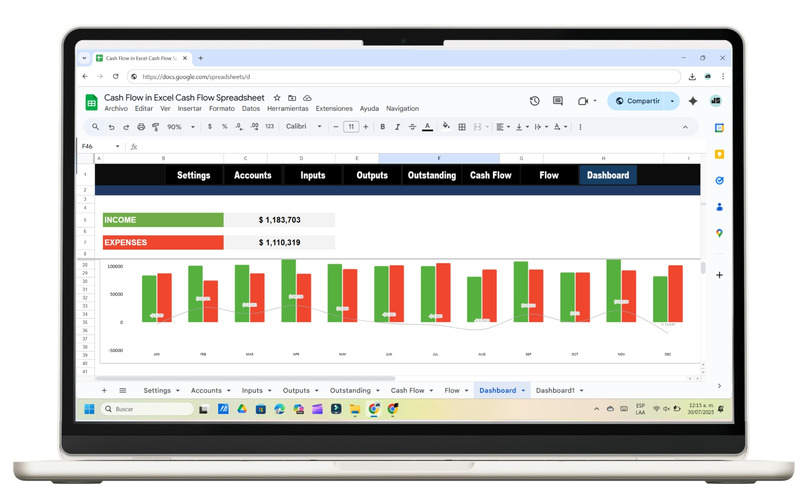Open the Gemini sparkle icon
This screenshot has width=800, height=500.
click(693, 101)
